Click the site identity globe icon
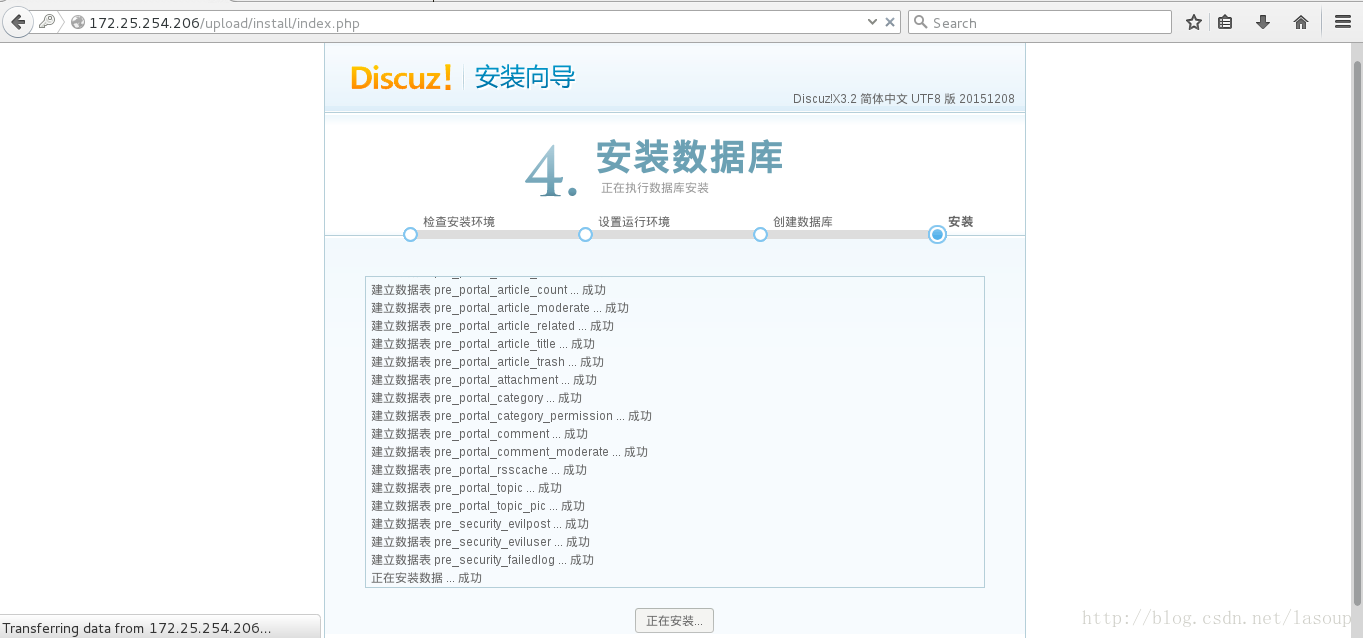Screen dimensions: 1363x638 click(77, 22)
